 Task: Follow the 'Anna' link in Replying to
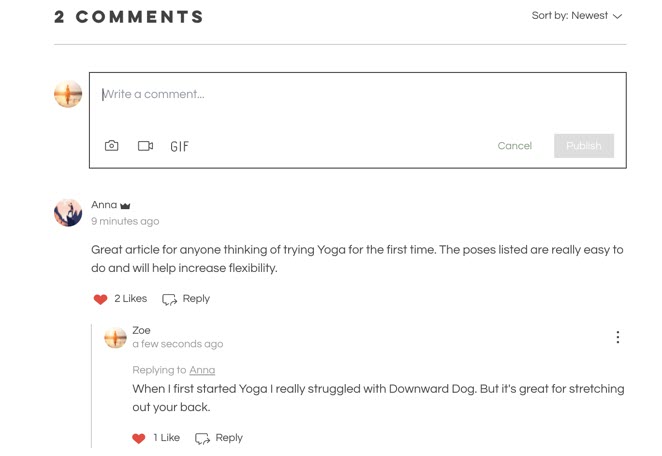pyautogui.click(x=202, y=370)
